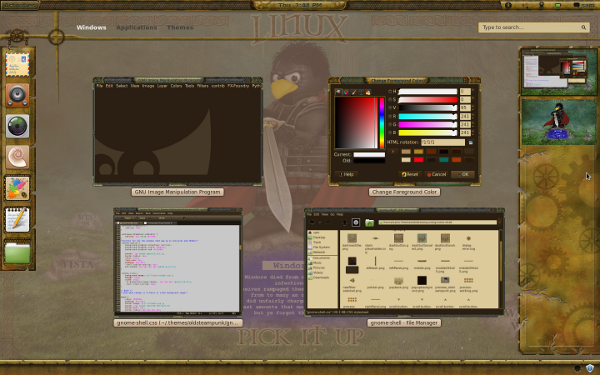
Task: Open the accessibility icon in the top panel
Action: [x=508, y=5]
